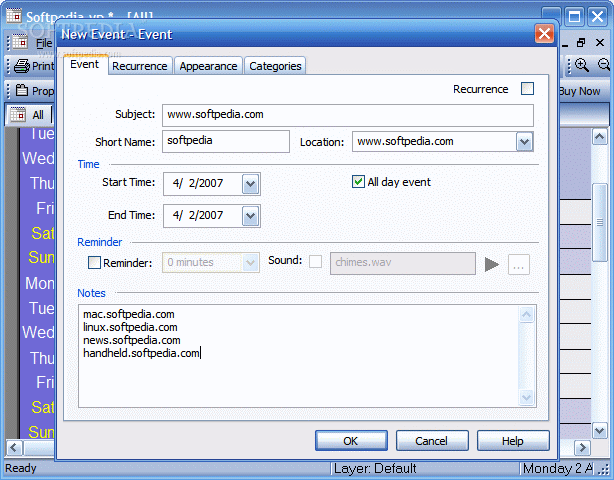Viewport: 614px width, 480px height.
Task: Select the End Time date 4/2/2007
Action: [198, 215]
